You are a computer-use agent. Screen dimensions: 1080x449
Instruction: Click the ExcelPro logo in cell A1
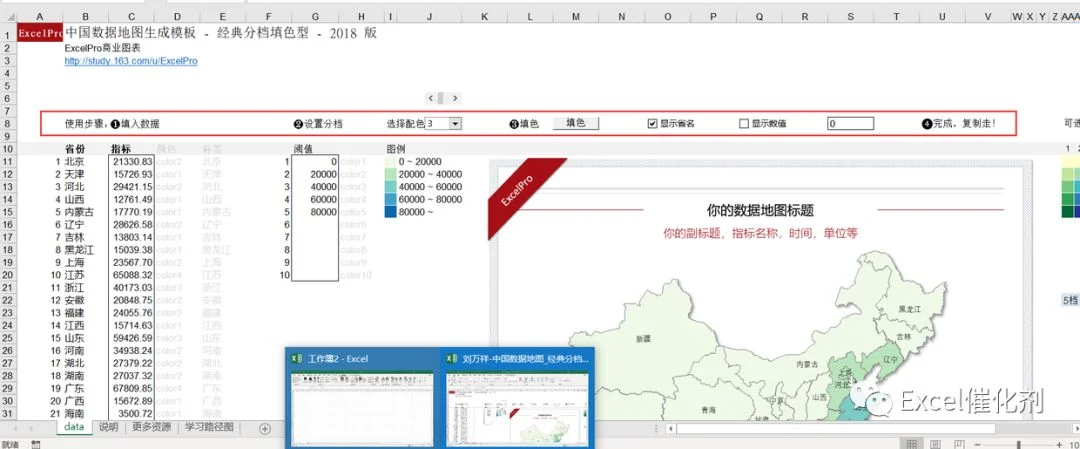point(40,33)
